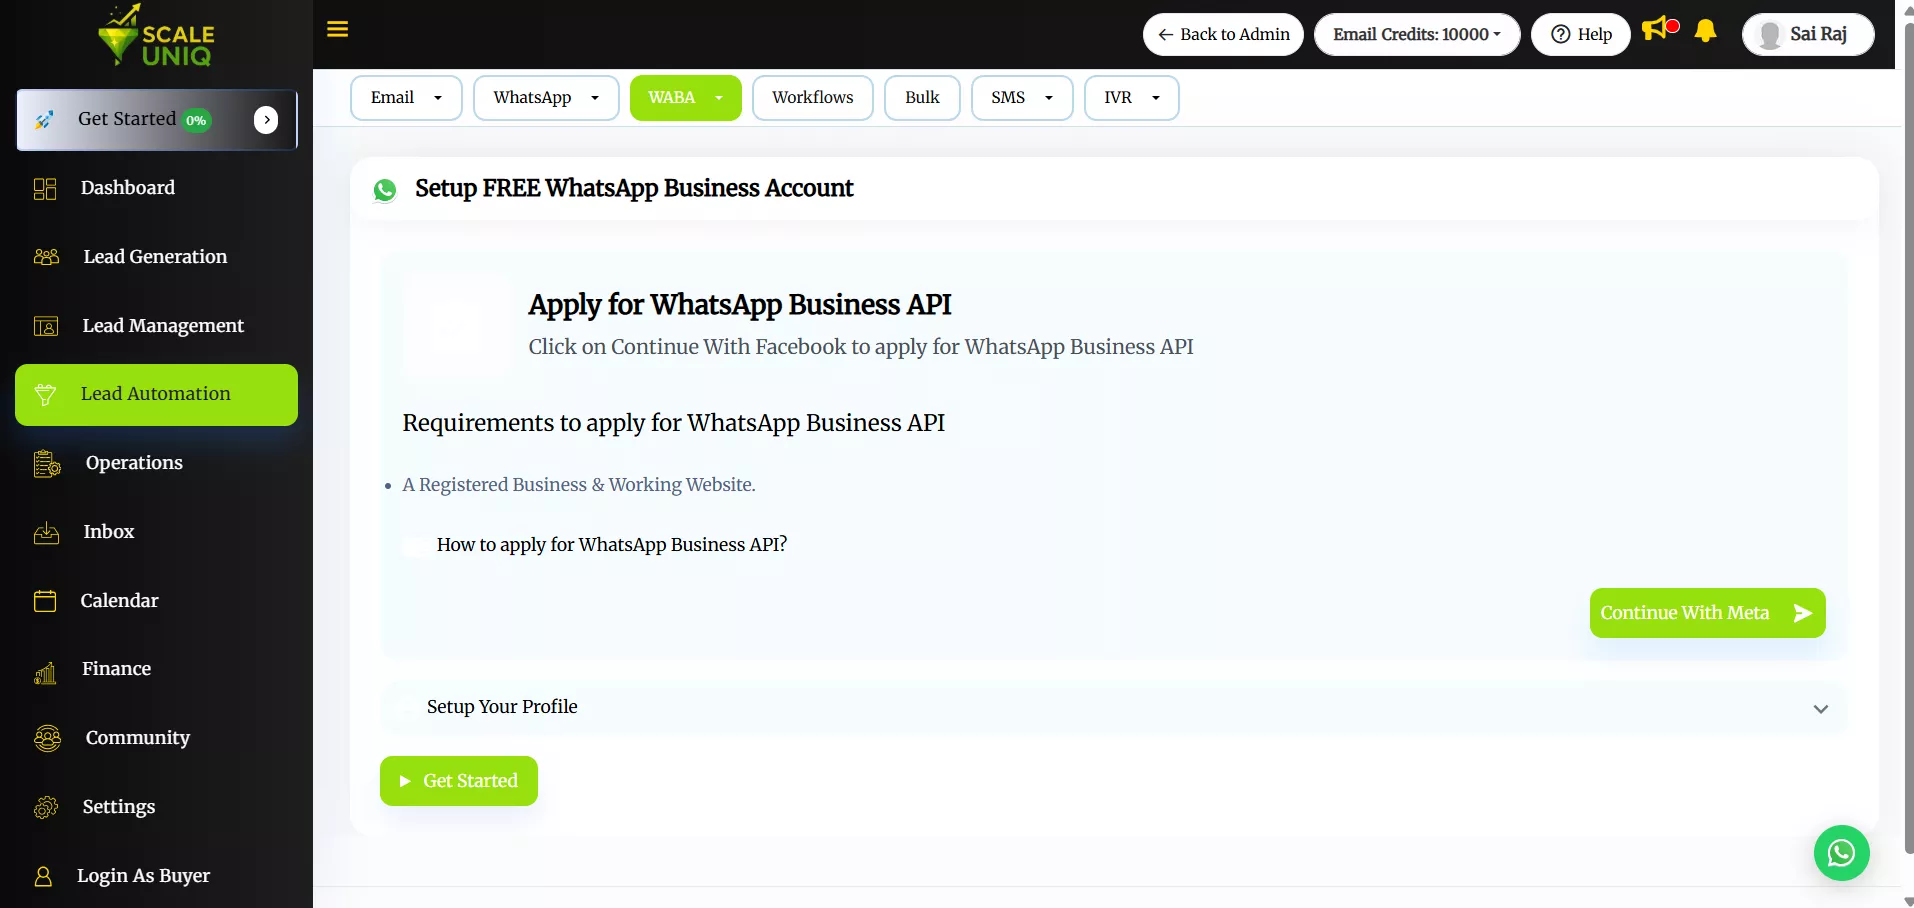Viewport: 1914px width, 908px height.
Task: Click the Login As Buyer person icon
Action: pyautogui.click(x=43, y=877)
